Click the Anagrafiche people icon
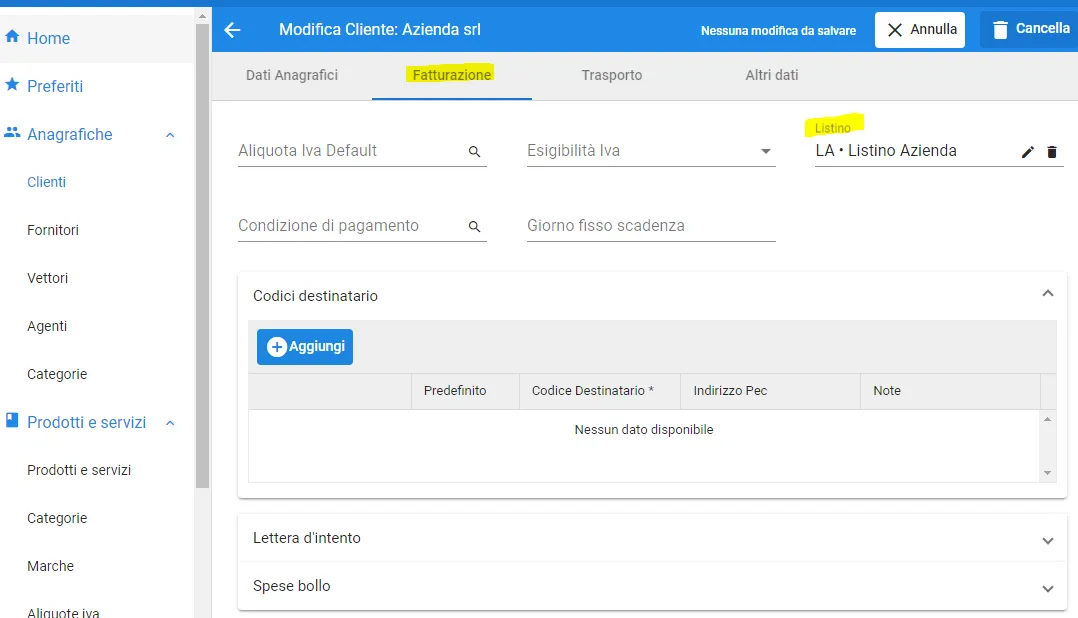 (x=12, y=132)
